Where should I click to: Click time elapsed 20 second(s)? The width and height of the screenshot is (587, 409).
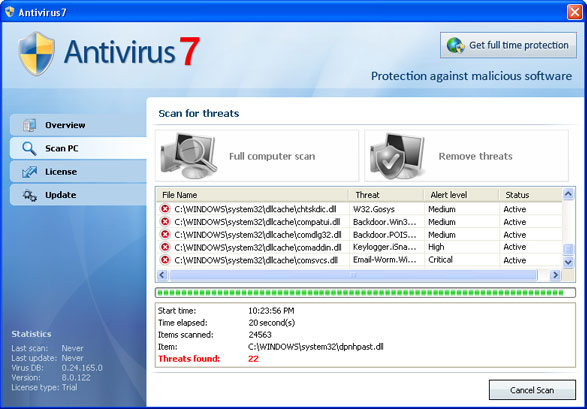click(x=271, y=323)
